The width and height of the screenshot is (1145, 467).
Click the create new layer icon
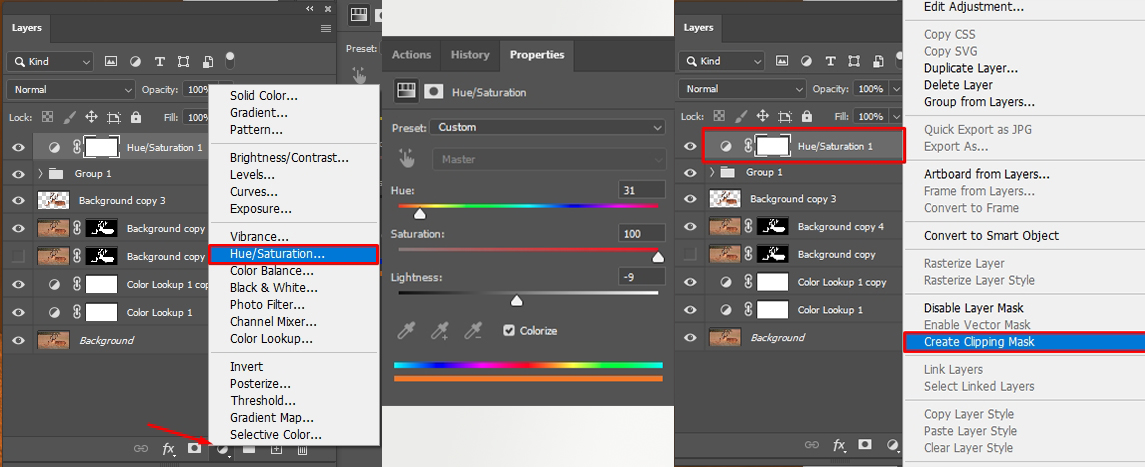tap(276, 449)
